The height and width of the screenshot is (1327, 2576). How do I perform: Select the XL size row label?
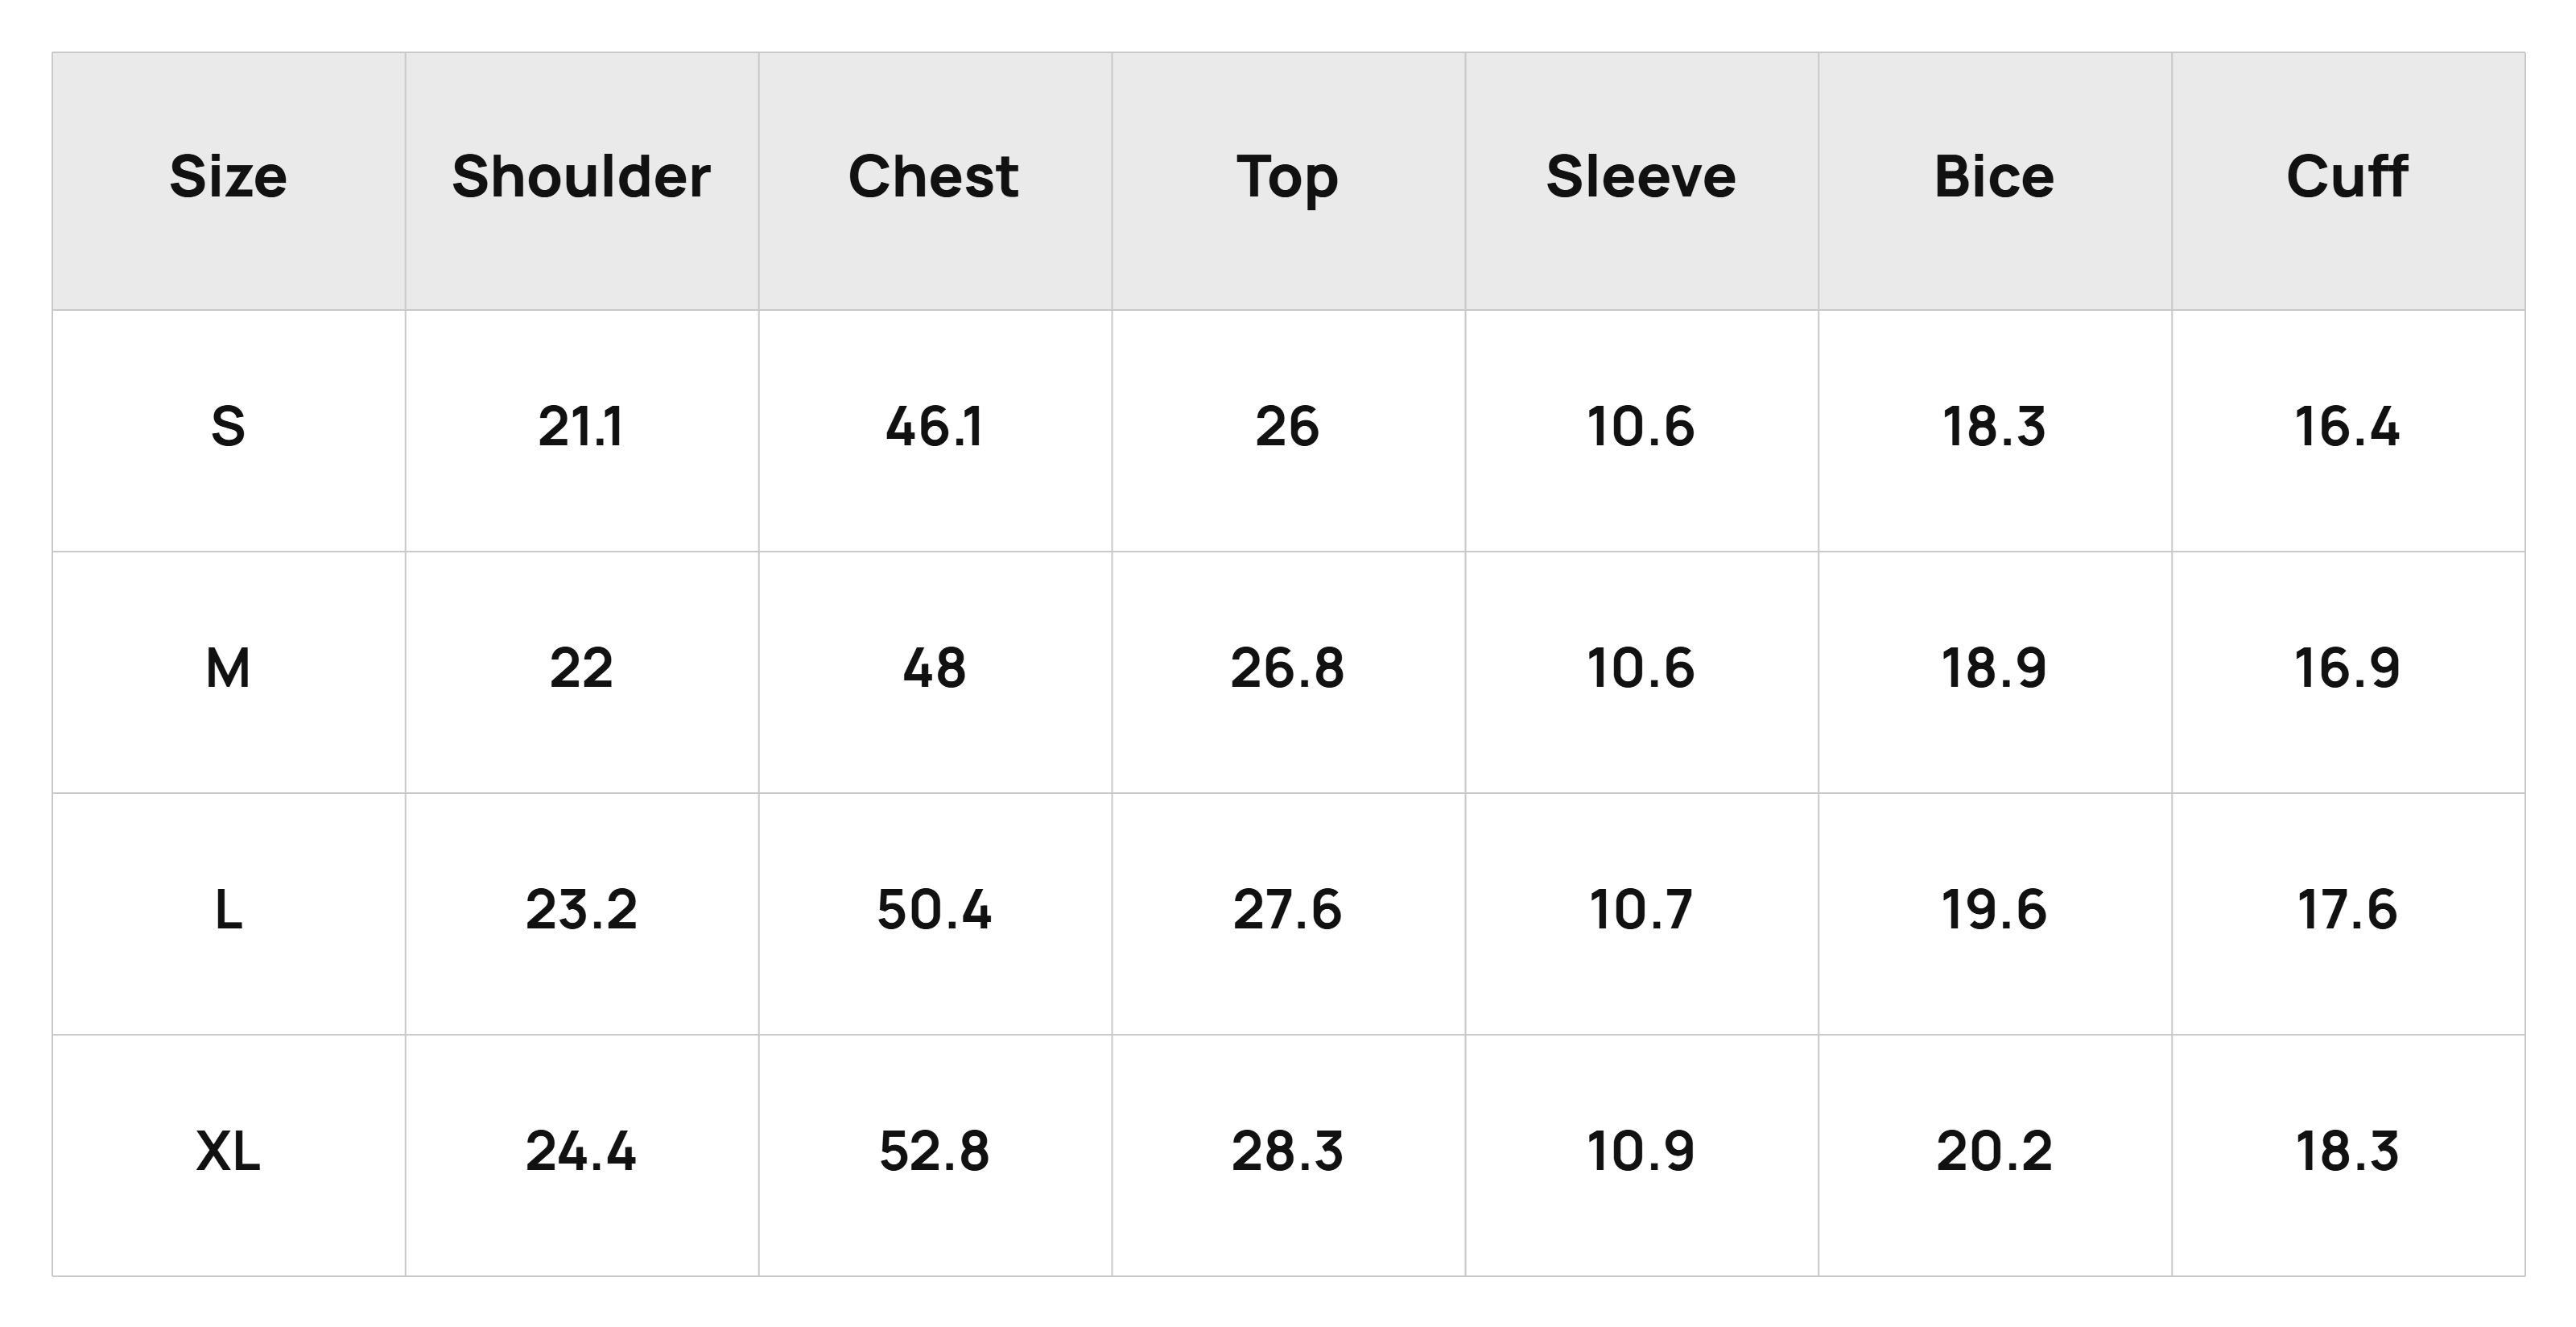tap(228, 1151)
